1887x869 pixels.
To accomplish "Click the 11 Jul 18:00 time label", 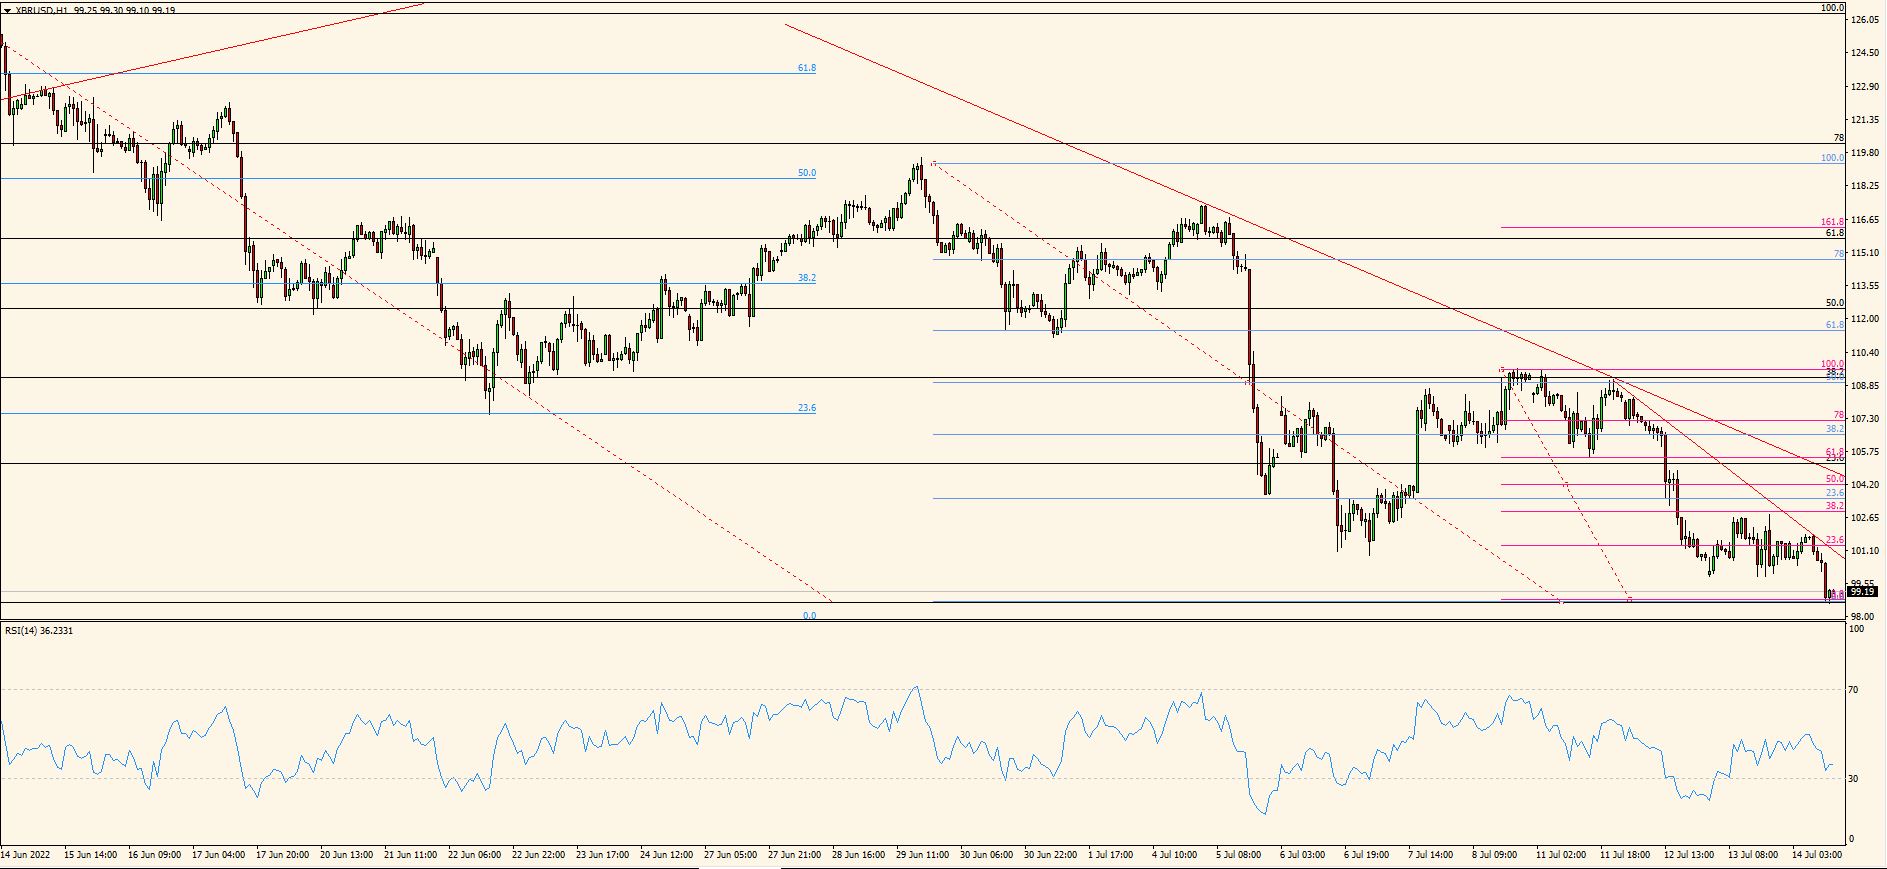I will click(x=1627, y=855).
